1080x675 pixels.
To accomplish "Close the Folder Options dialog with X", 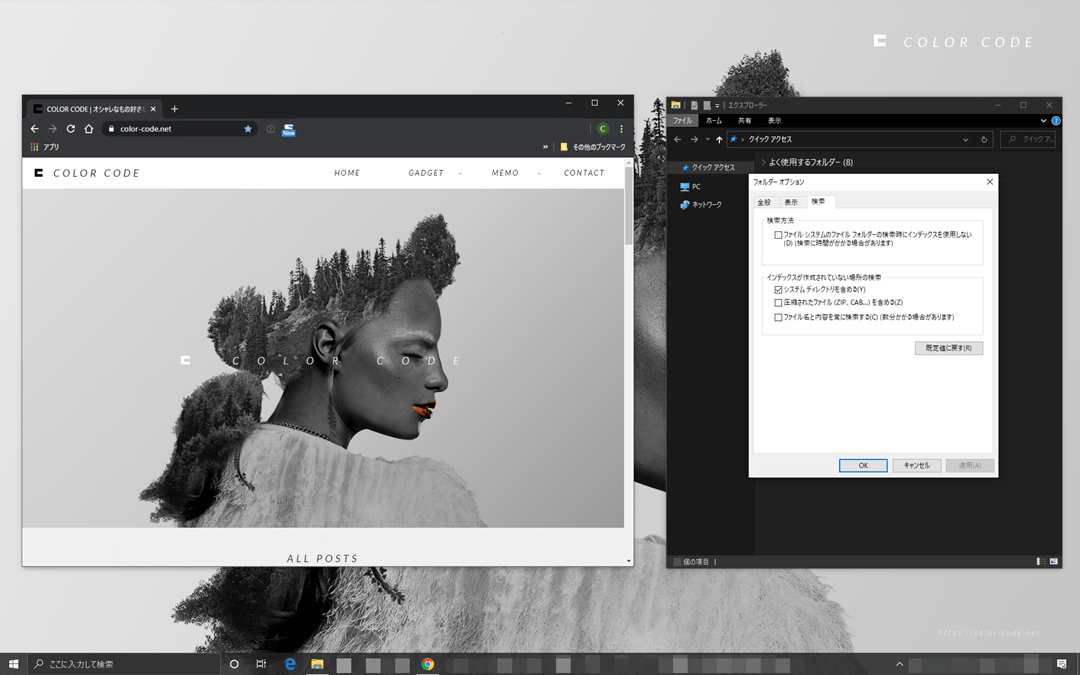I will point(990,182).
